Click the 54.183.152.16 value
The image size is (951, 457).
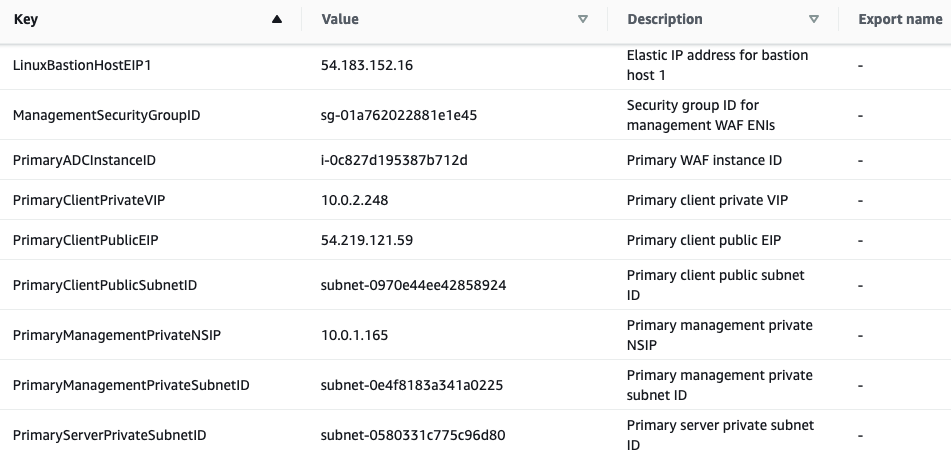coord(367,65)
